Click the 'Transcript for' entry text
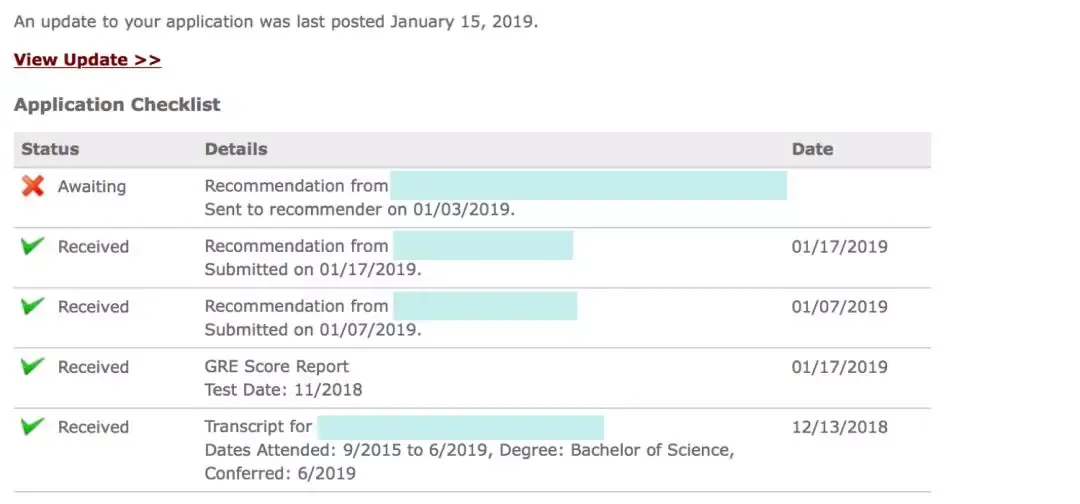Screen dimensions: 1080x504 pyautogui.click(x=258, y=427)
